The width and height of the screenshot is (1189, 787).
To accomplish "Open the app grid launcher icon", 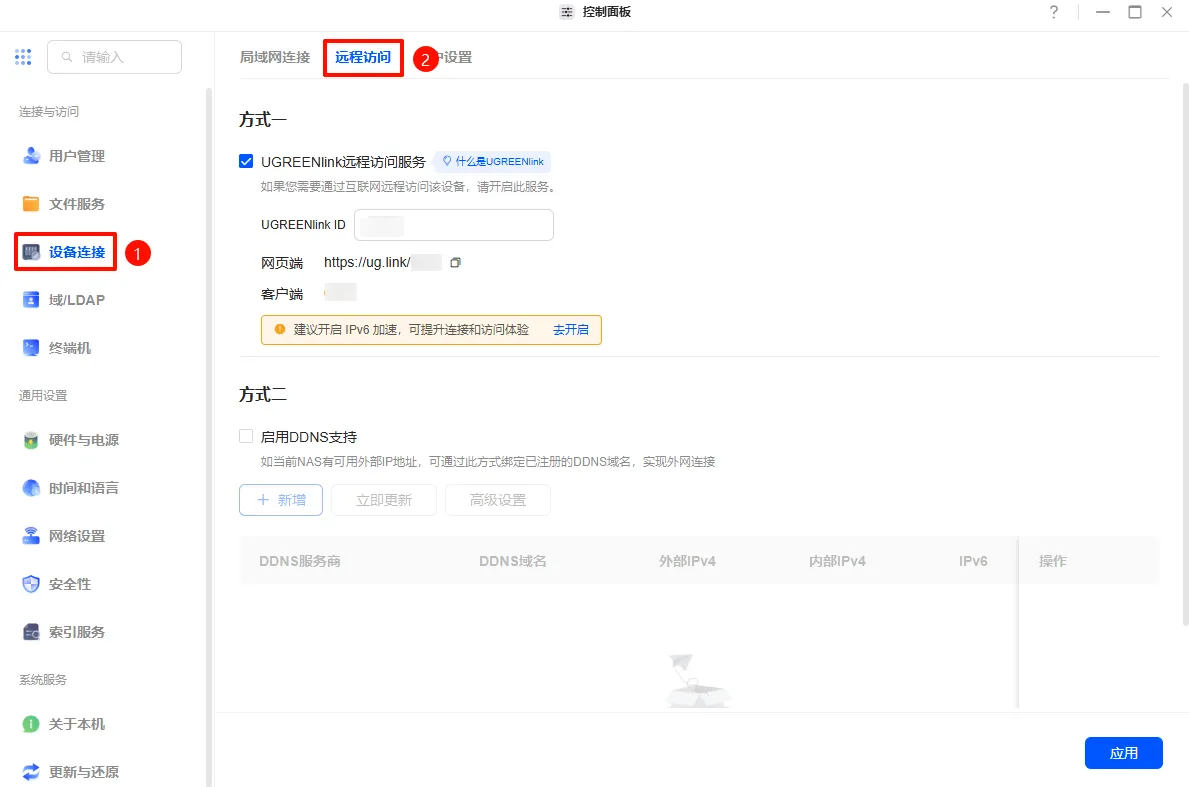I will click(x=23, y=57).
